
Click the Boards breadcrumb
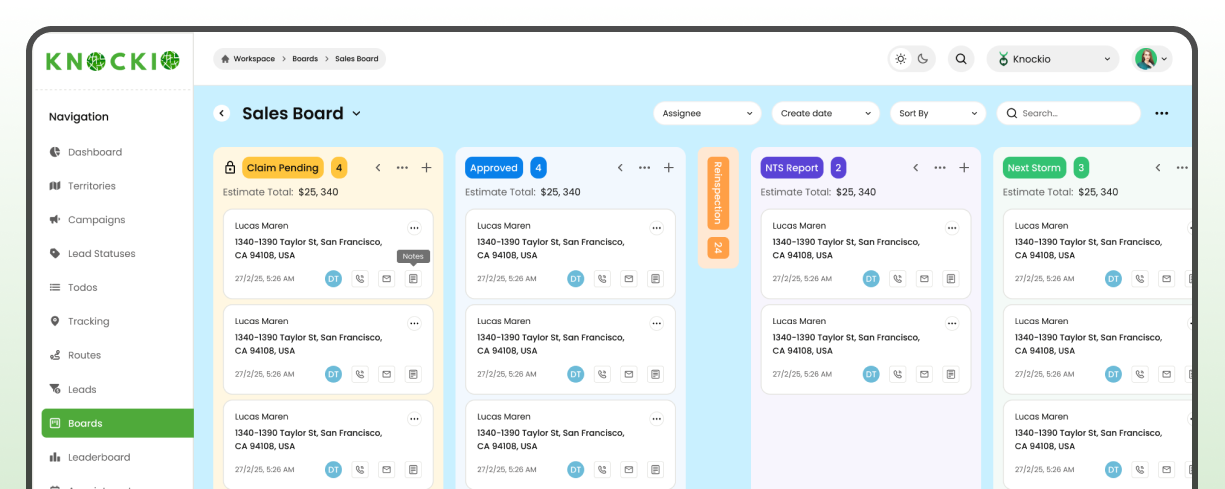point(305,59)
